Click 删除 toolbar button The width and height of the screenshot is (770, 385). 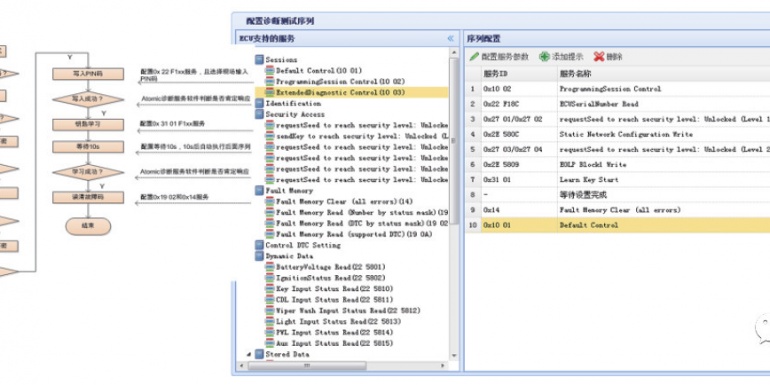[608, 56]
